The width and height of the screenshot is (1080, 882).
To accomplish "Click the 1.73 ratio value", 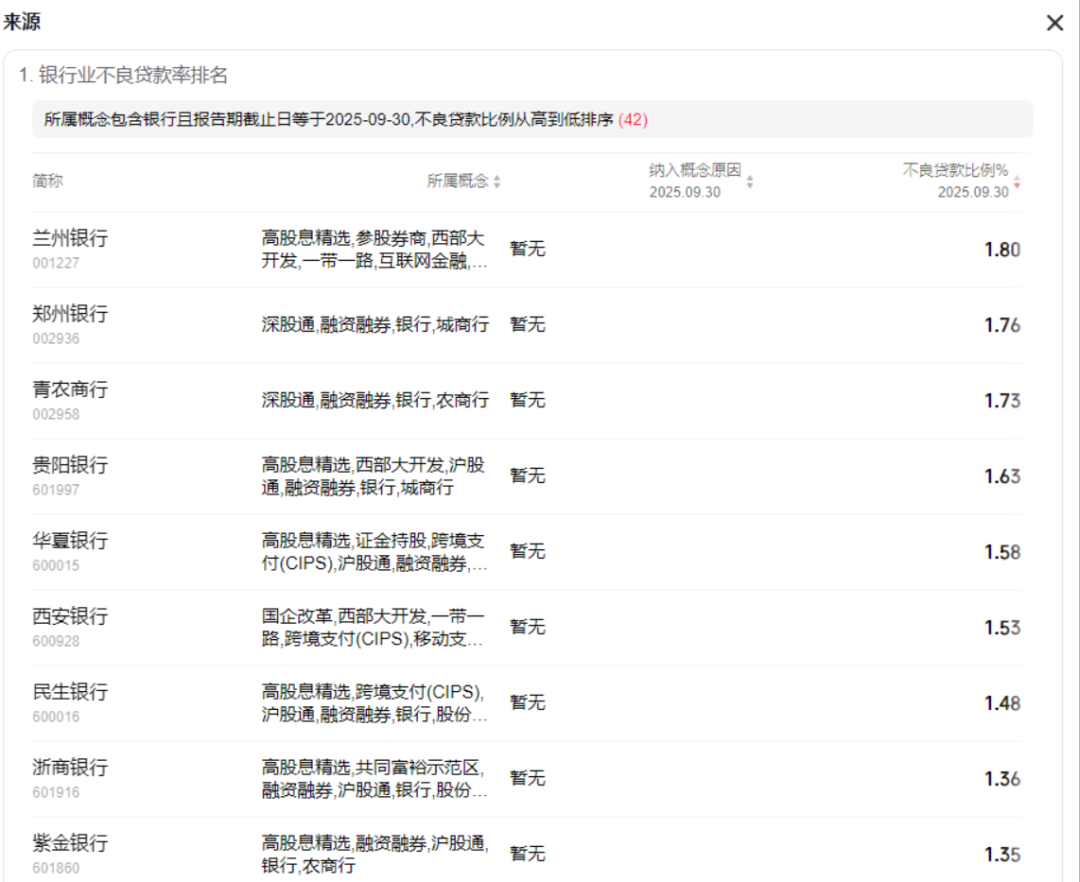I will (x=1002, y=401).
